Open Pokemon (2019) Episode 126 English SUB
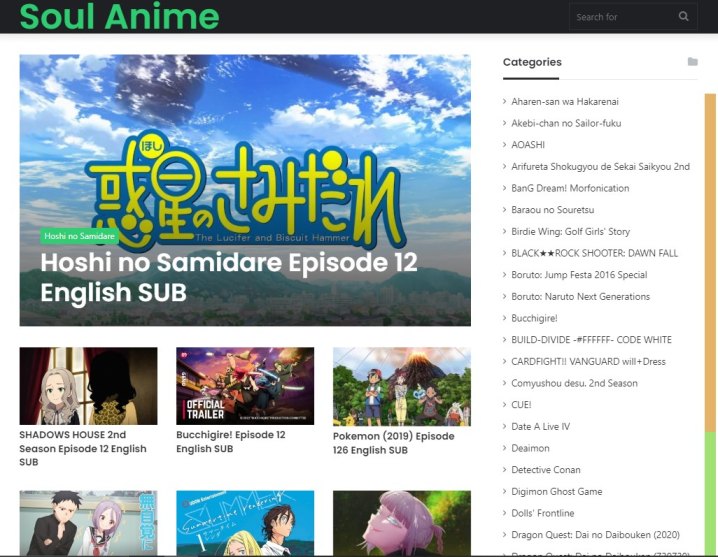The width and height of the screenshot is (718, 557). [393, 443]
